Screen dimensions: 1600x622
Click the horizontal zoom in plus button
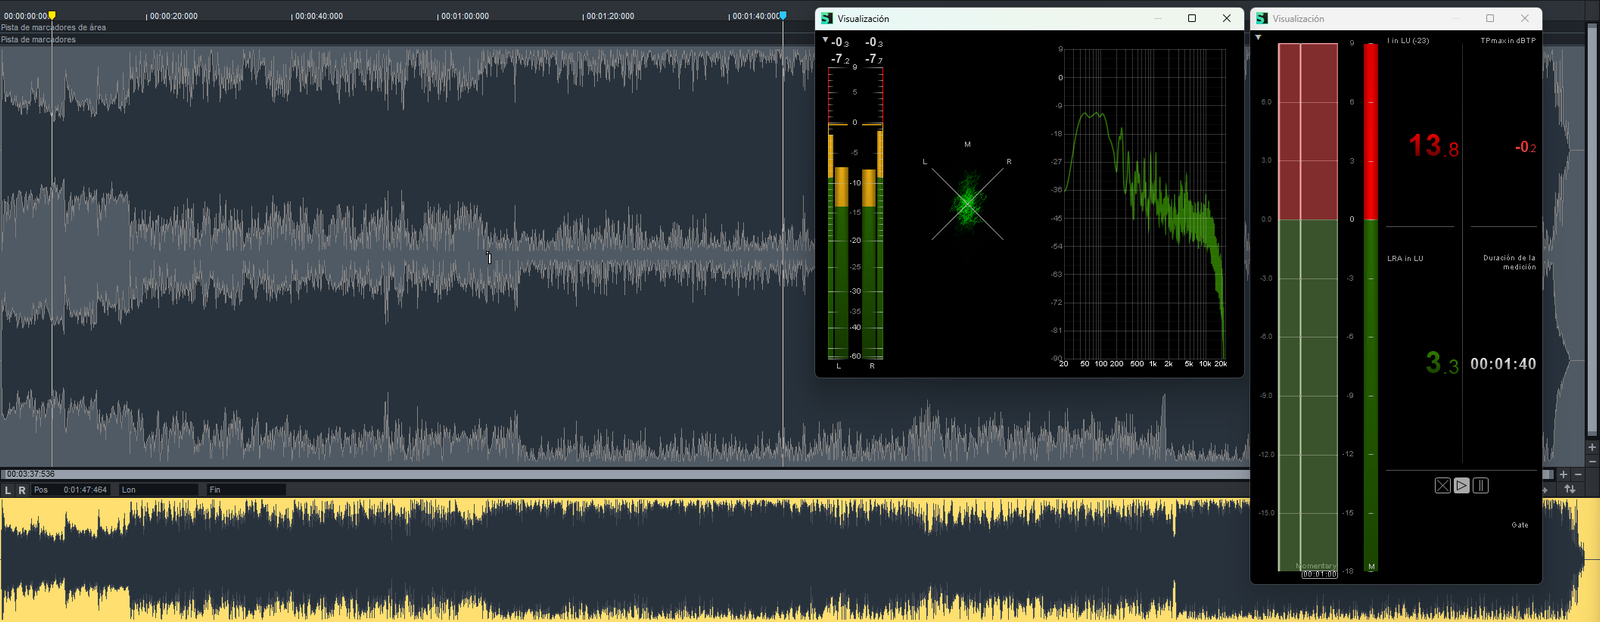coord(1564,474)
